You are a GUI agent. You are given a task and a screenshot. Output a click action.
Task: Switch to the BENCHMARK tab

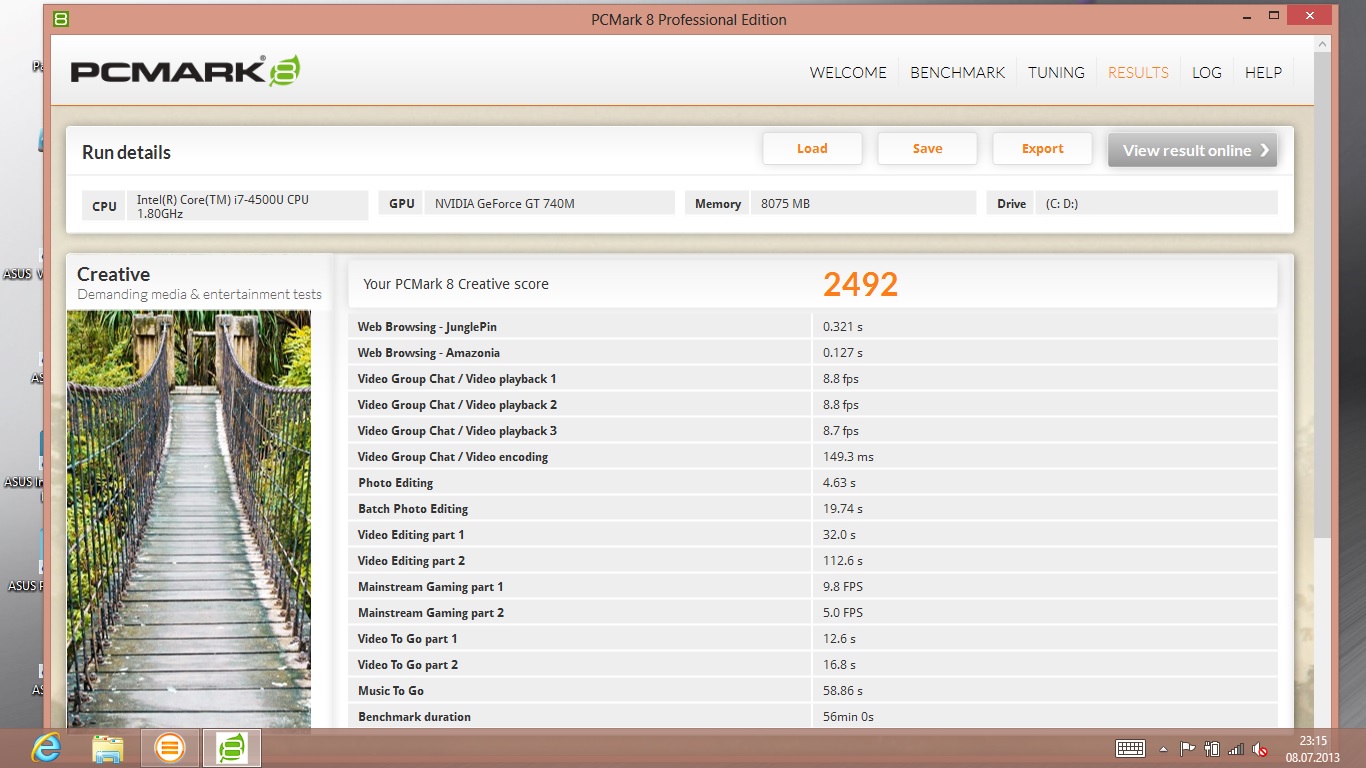pos(957,72)
